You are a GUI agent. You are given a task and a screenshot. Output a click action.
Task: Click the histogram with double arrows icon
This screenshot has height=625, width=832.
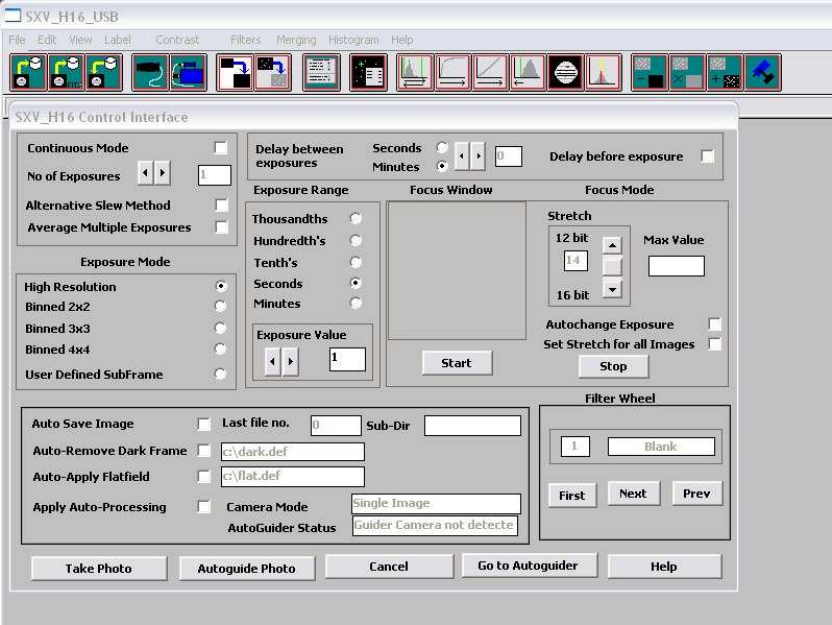click(x=415, y=72)
